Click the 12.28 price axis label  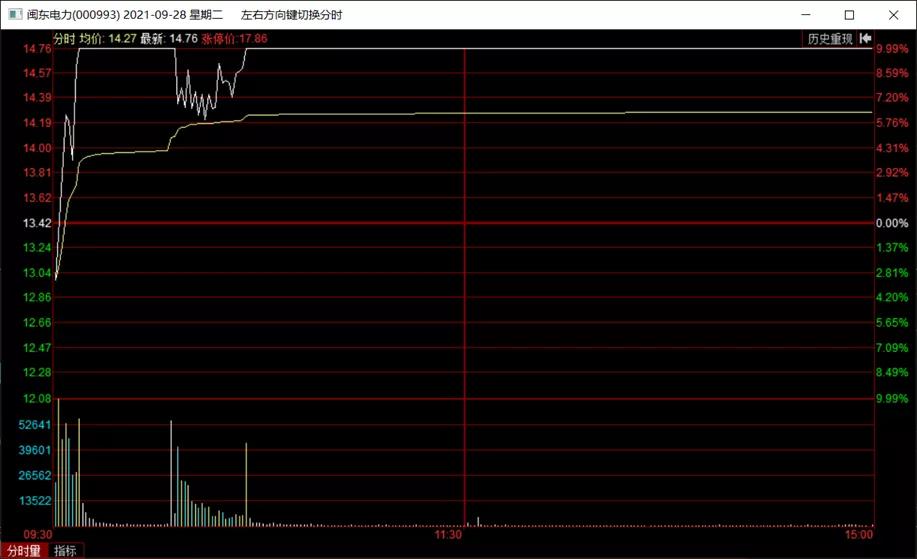(x=37, y=372)
